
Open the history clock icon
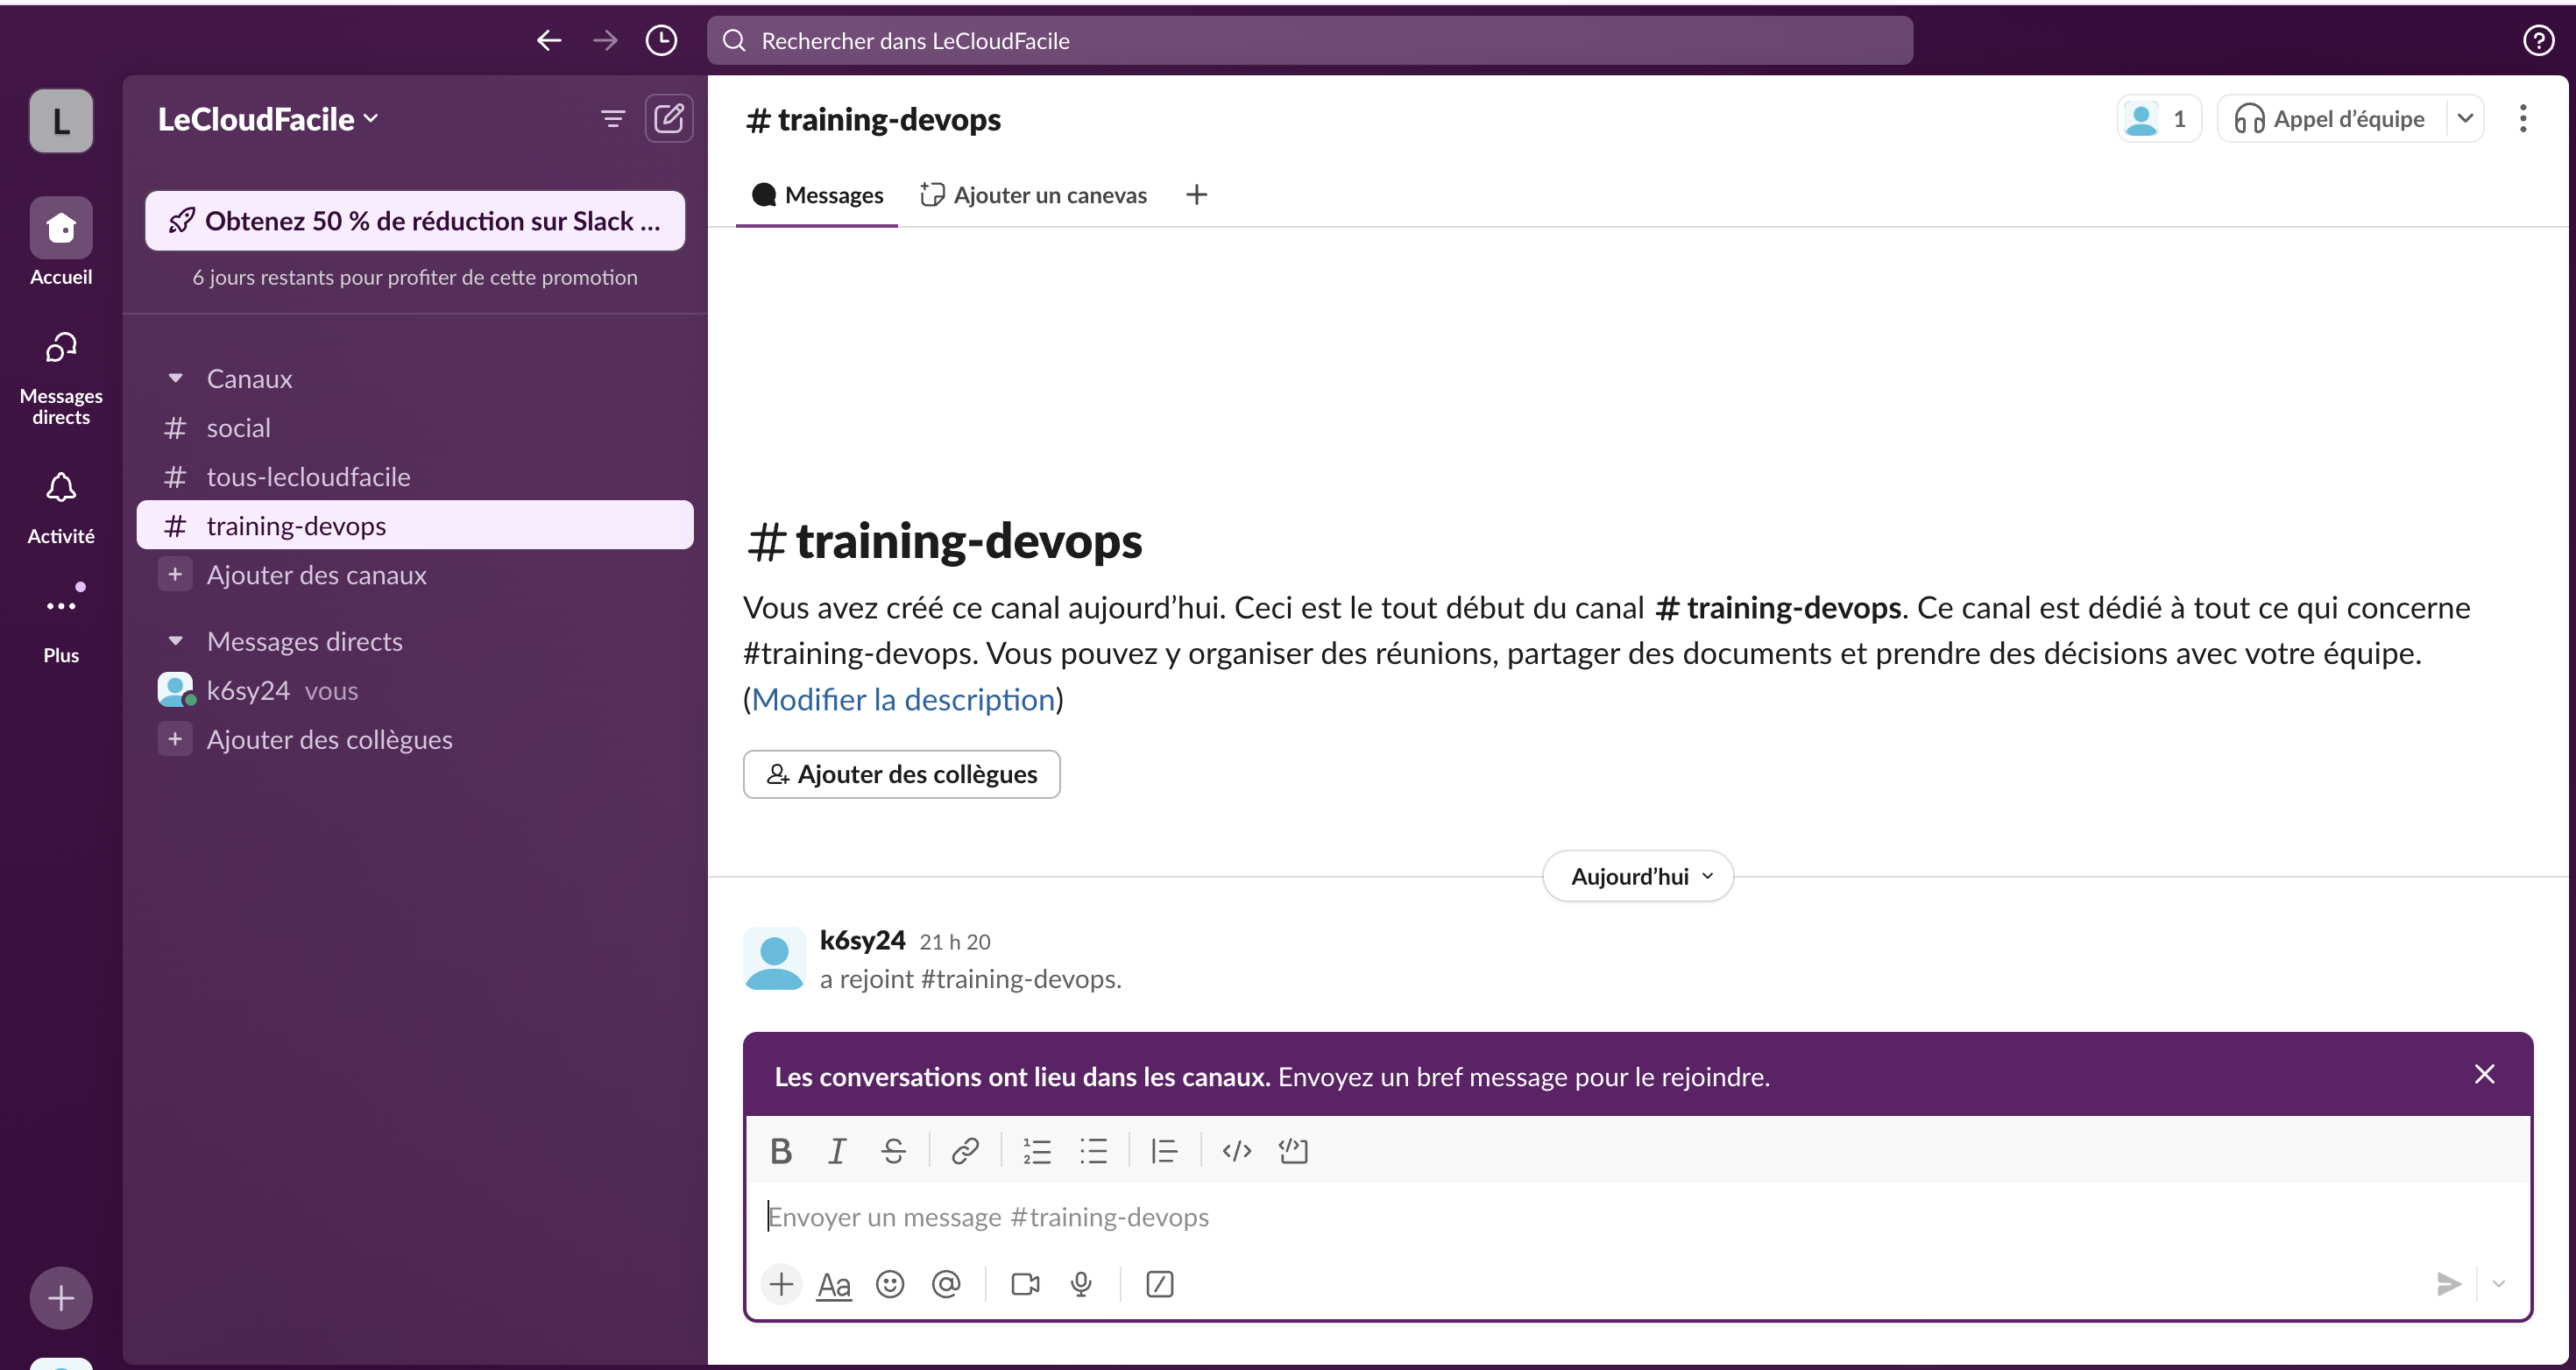pyautogui.click(x=661, y=40)
